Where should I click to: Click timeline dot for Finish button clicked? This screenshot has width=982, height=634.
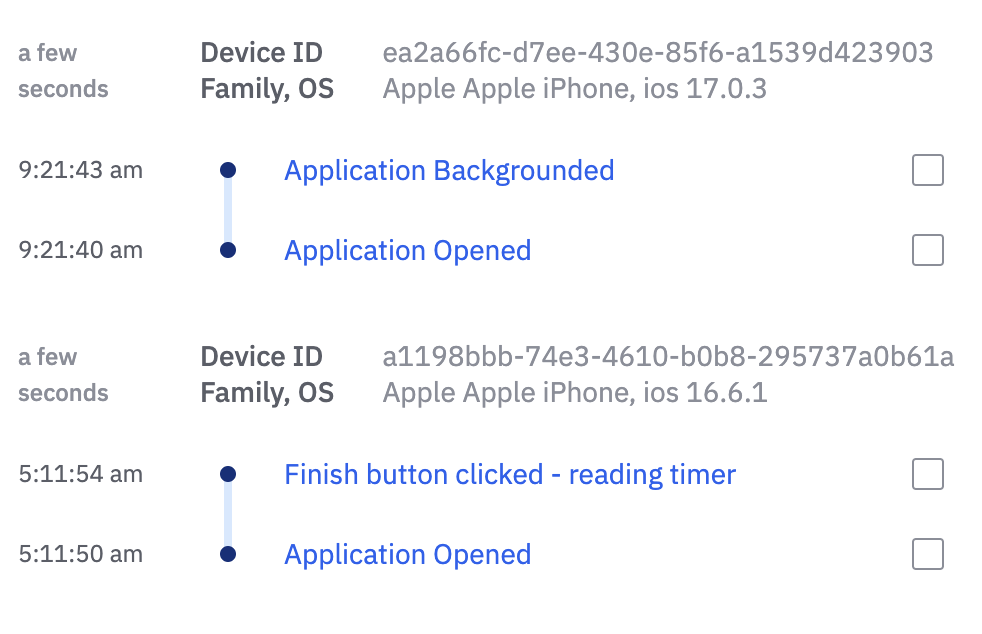click(x=228, y=474)
